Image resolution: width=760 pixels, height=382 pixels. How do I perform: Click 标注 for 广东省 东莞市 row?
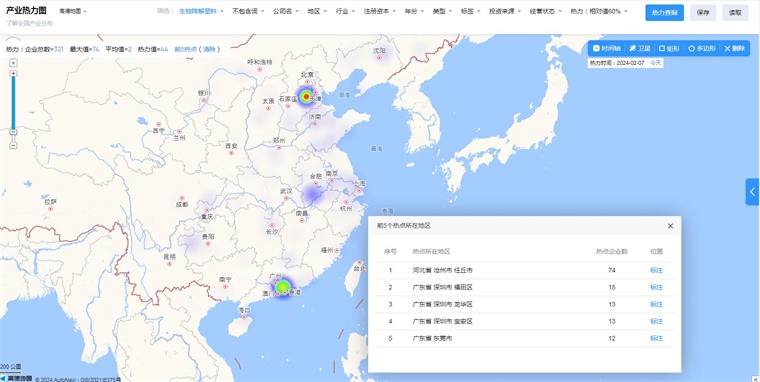656,338
